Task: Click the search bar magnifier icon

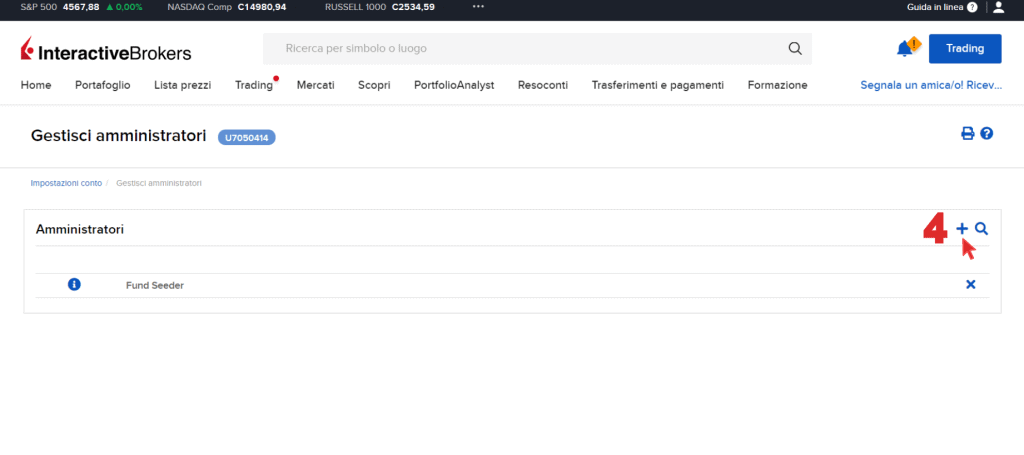Action: (x=795, y=48)
